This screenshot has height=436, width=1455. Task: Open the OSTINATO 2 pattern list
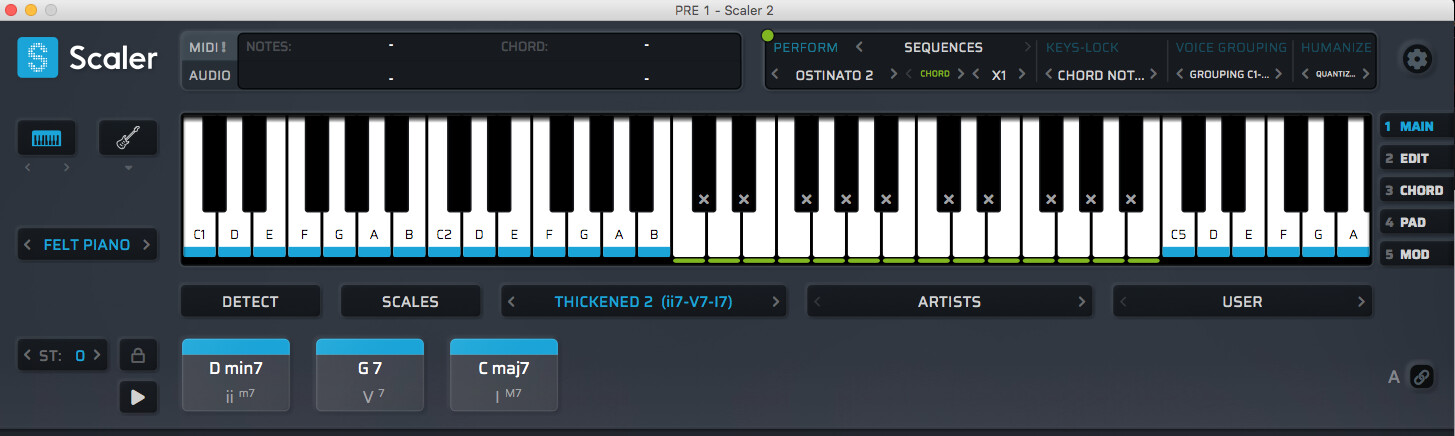point(834,75)
